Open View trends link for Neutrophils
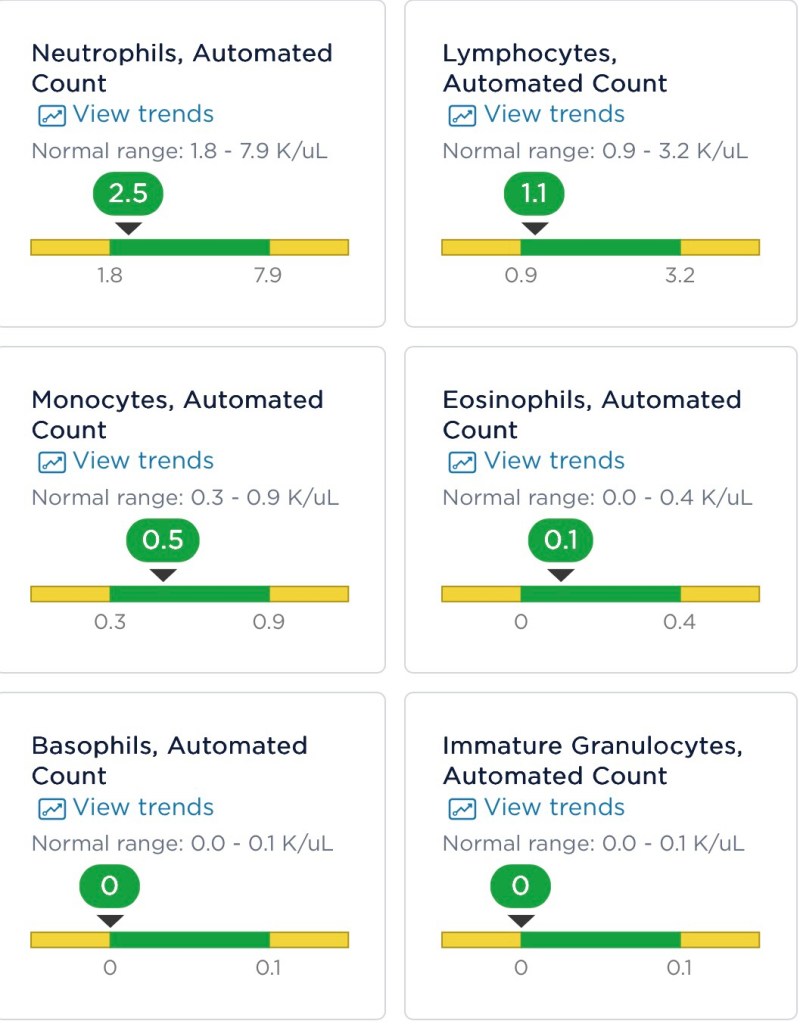The height and width of the screenshot is (1024, 800). (143, 114)
